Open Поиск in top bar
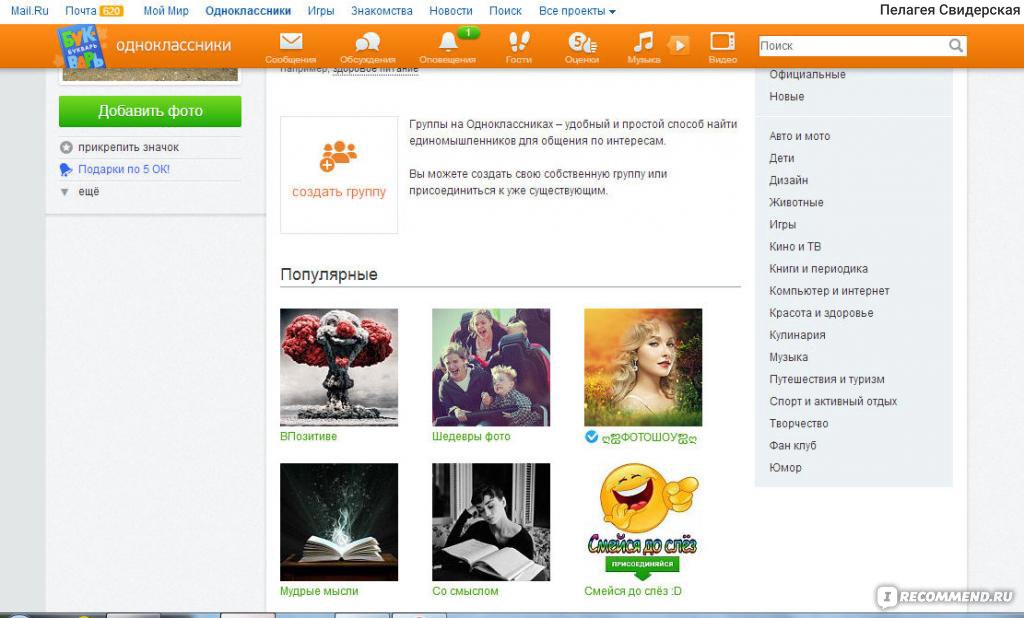Image resolution: width=1024 pixels, height=618 pixels. (x=505, y=11)
